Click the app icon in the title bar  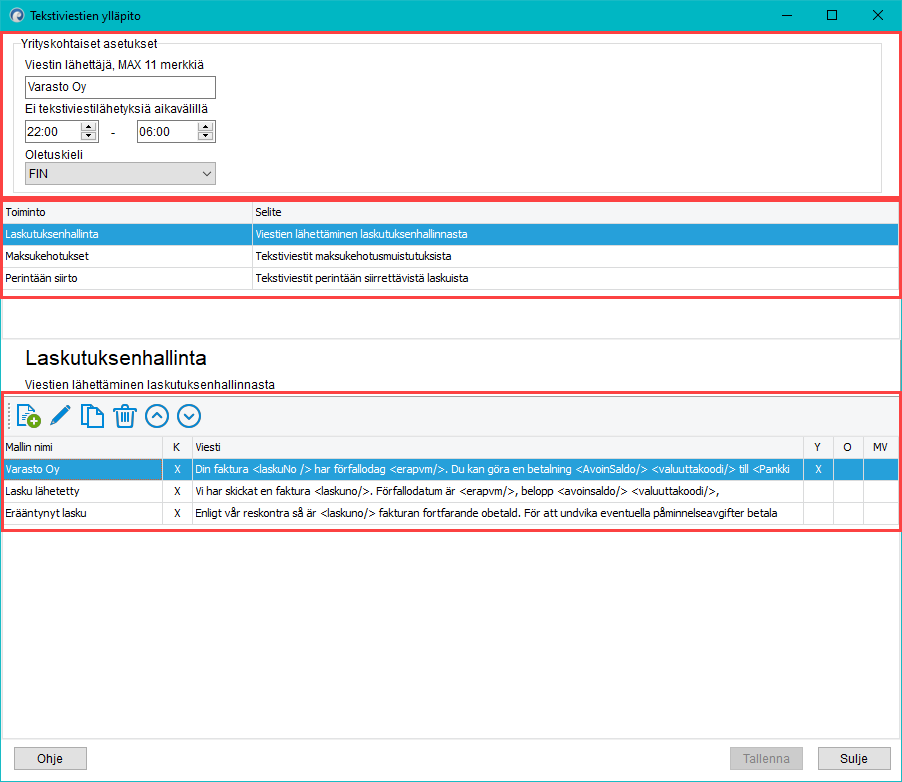click(17, 16)
